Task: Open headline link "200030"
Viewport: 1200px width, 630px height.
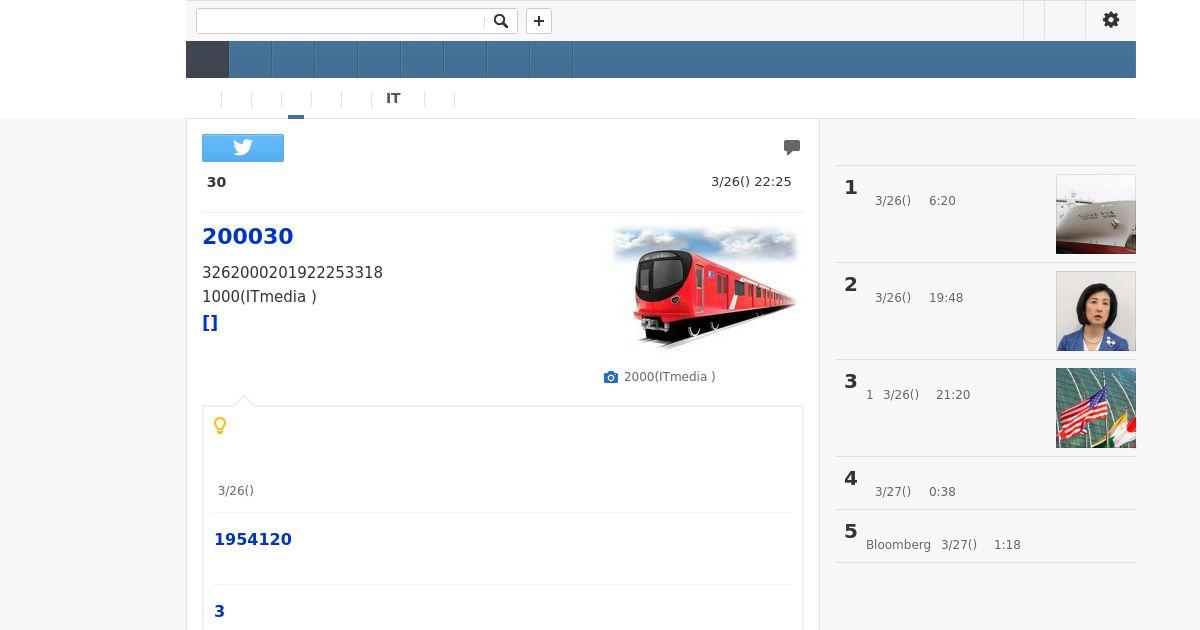Action: [248, 237]
